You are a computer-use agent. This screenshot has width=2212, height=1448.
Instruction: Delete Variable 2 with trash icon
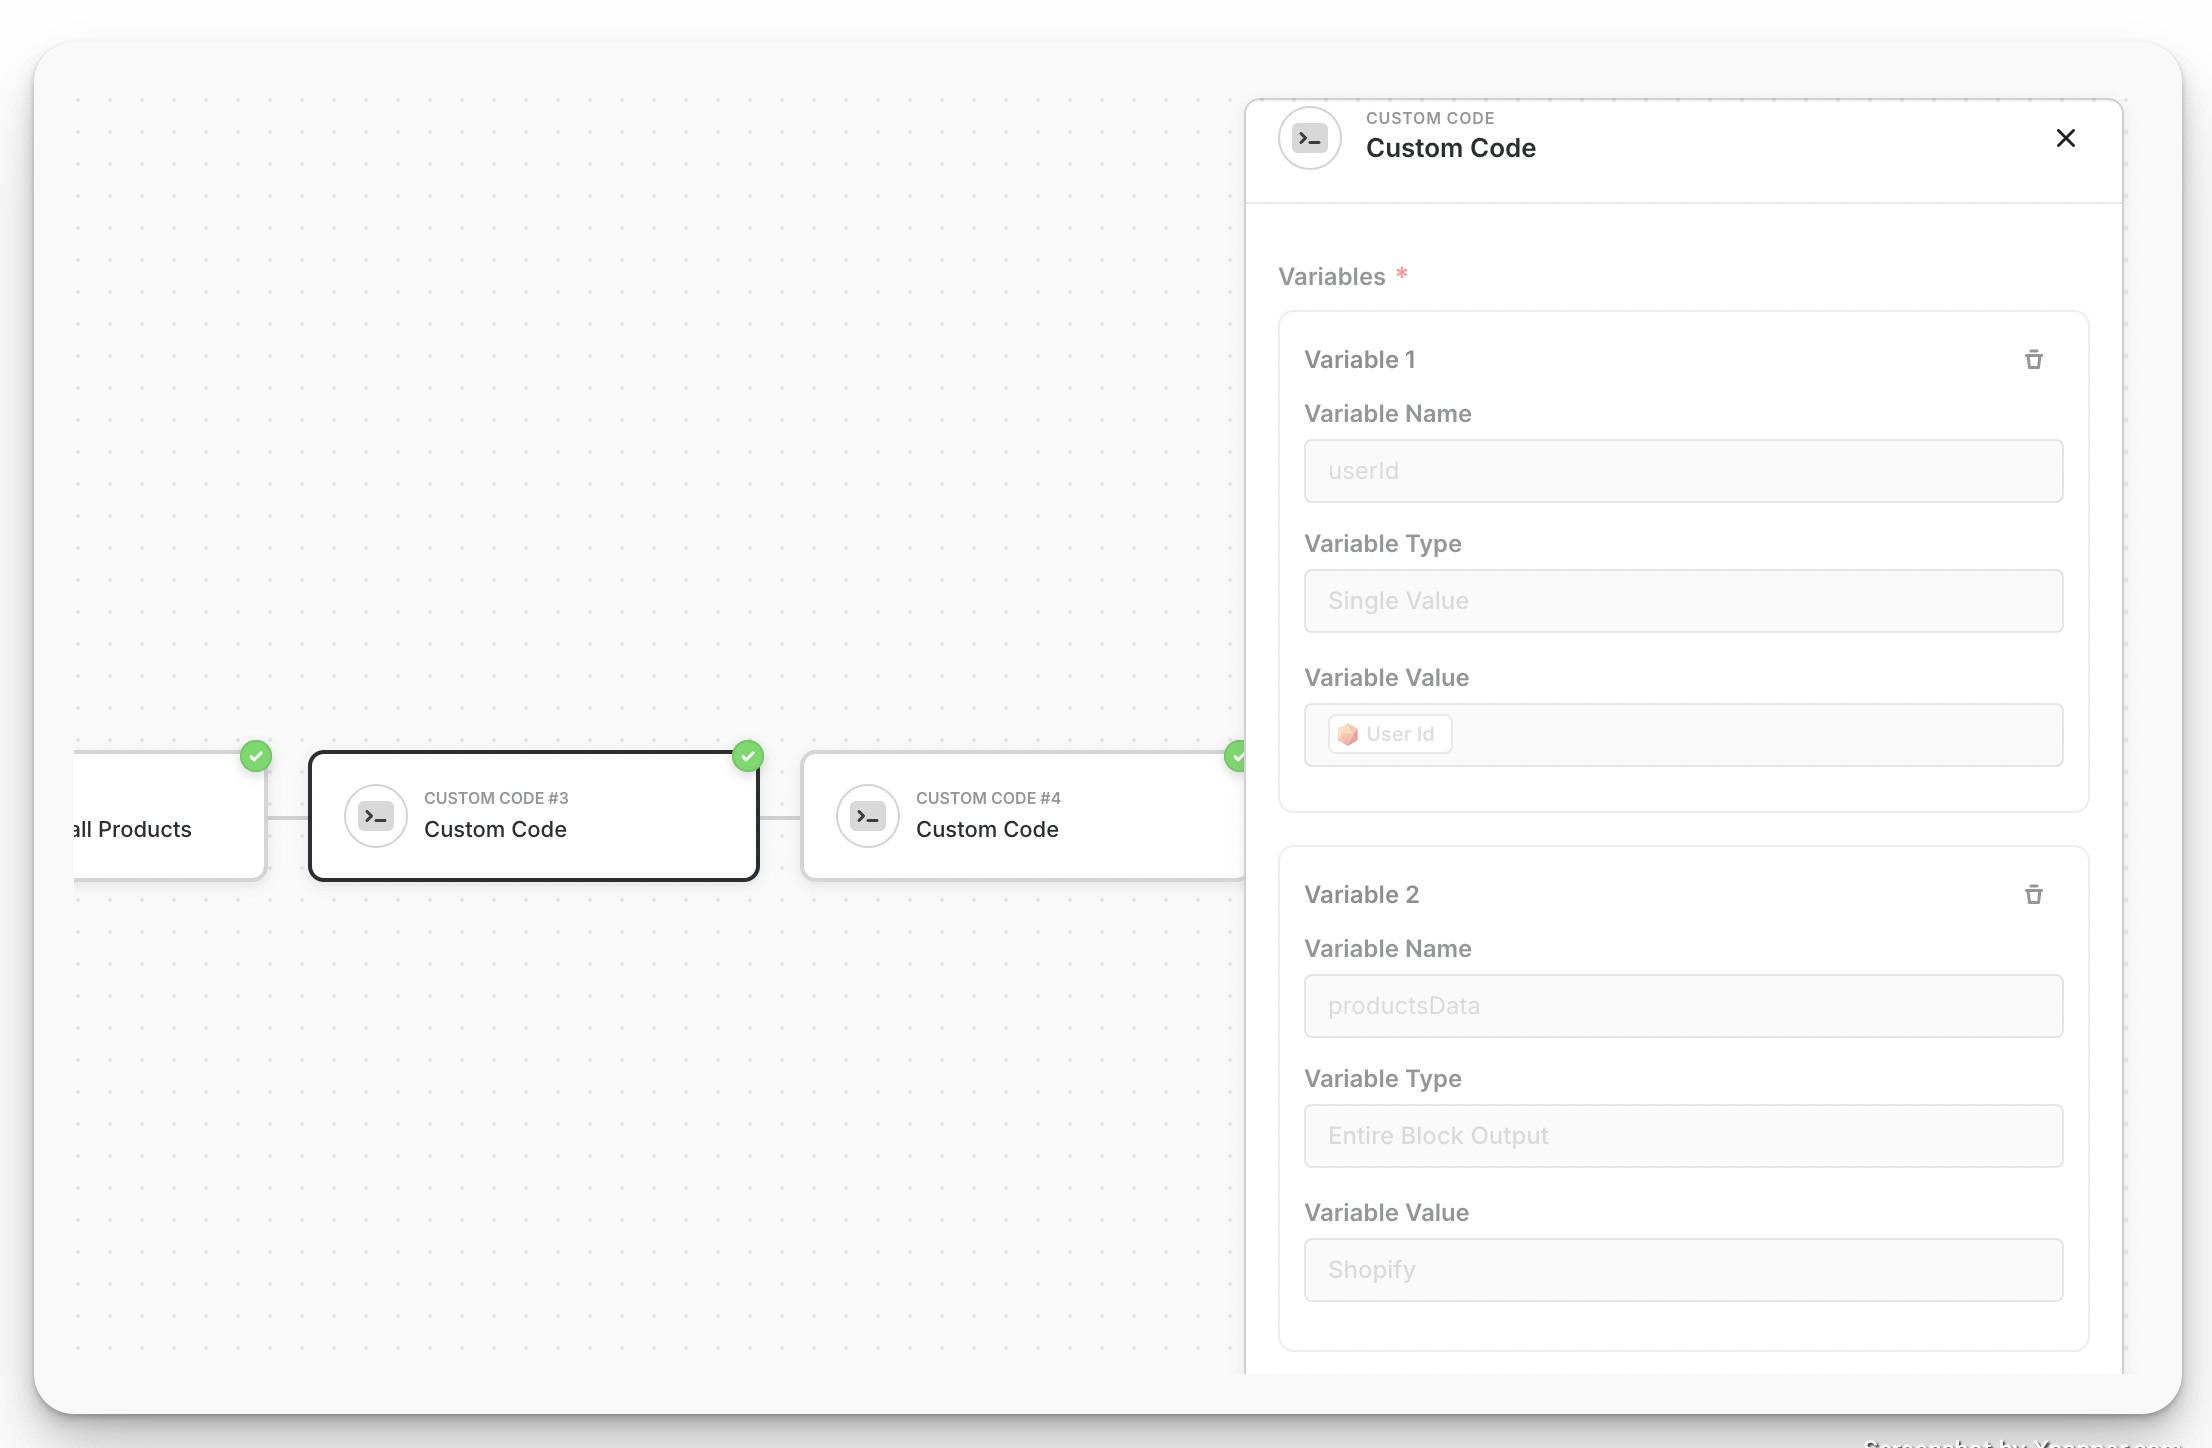click(x=2033, y=895)
